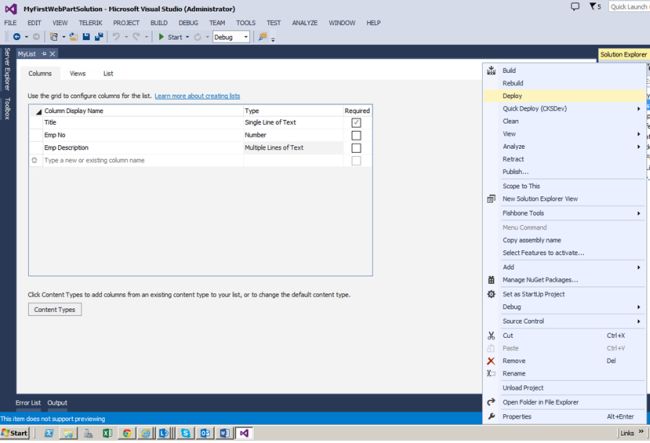Click Word icon in the taskbar
The width and height of the screenshot is (650, 443).
coord(224,433)
